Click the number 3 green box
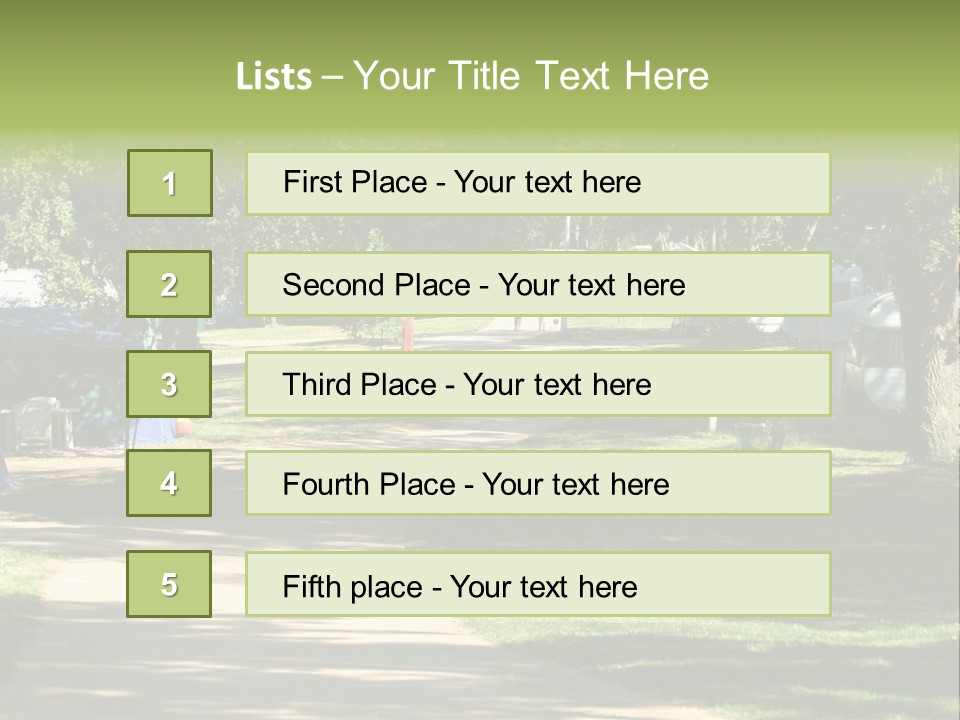The height and width of the screenshot is (720, 960). point(170,384)
